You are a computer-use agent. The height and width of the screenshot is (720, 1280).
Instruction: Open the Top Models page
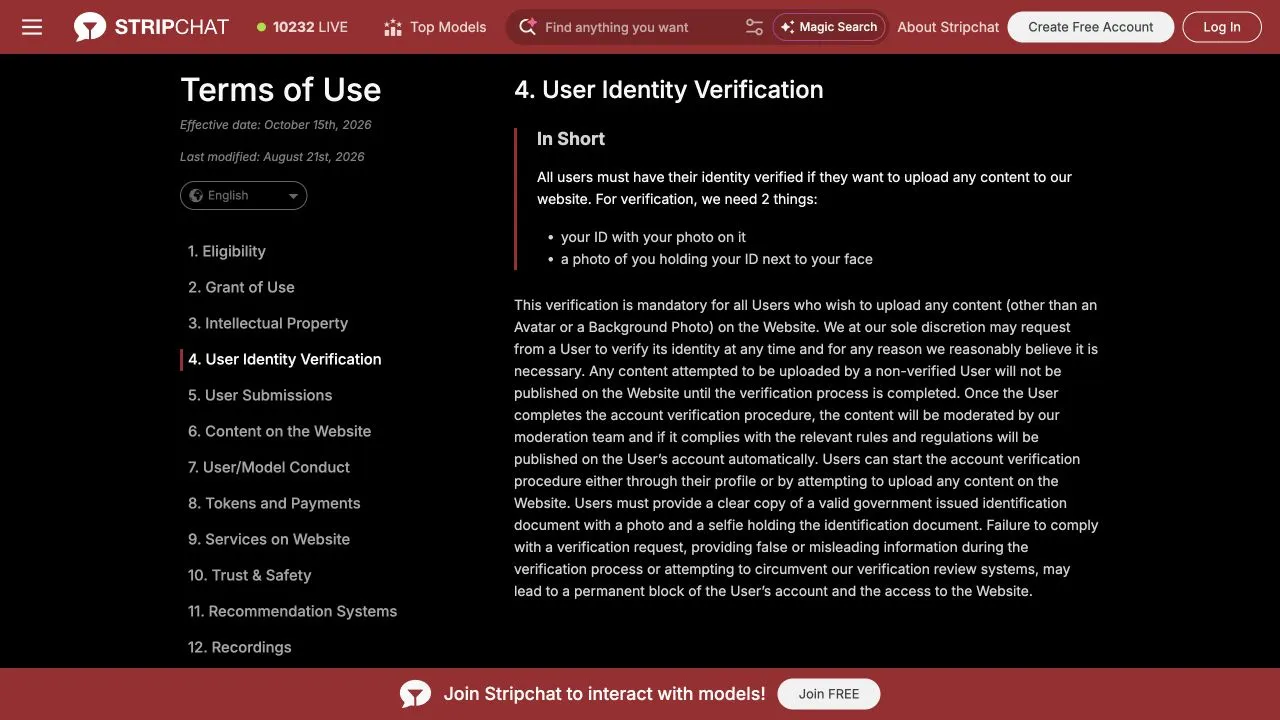coord(435,27)
